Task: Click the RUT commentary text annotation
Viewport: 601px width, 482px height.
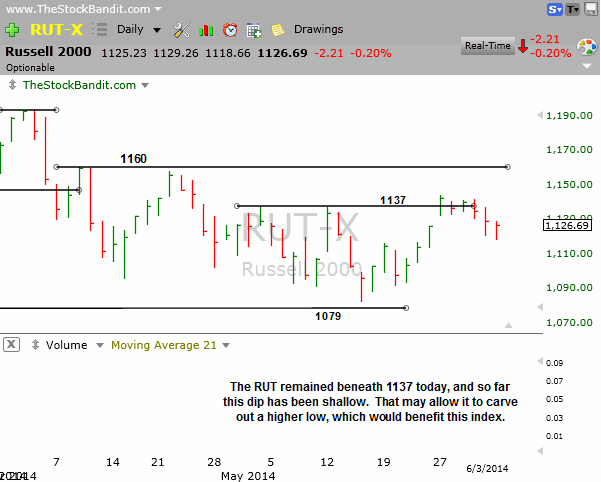Action: point(370,402)
